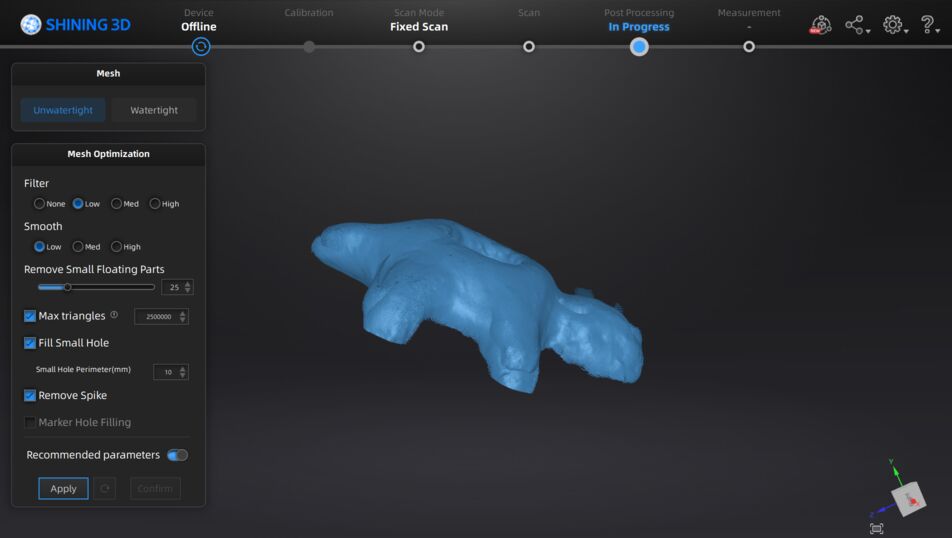Viewport: 952px width, 538px height.
Task: Set Filter to Low
Action: pyautogui.click(x=78, y=203)
